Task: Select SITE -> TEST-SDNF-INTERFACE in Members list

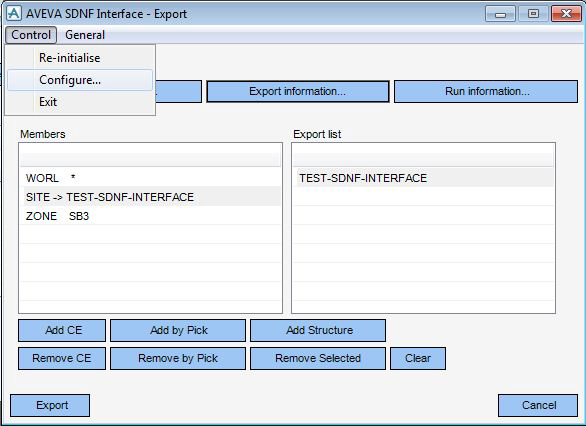Action: pyautogui.click(x=150, y=197)
